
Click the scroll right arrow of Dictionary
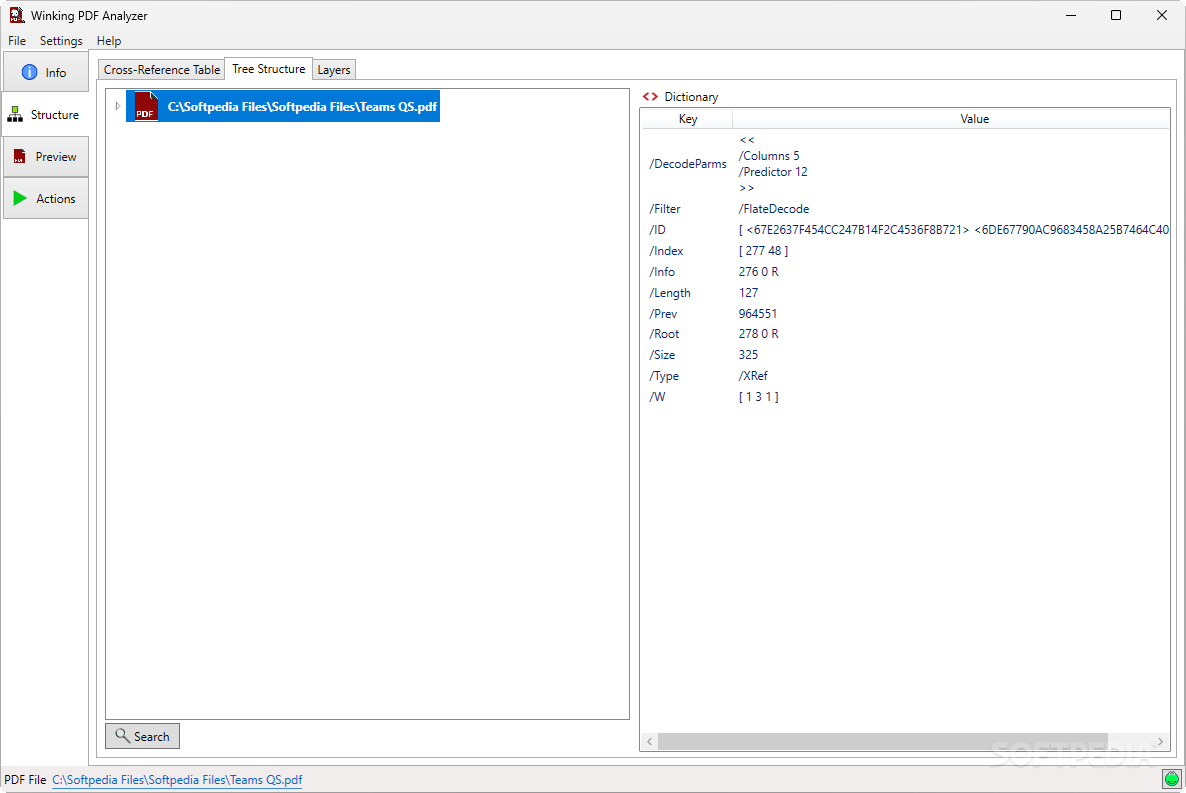click(x=1160, y=742)
